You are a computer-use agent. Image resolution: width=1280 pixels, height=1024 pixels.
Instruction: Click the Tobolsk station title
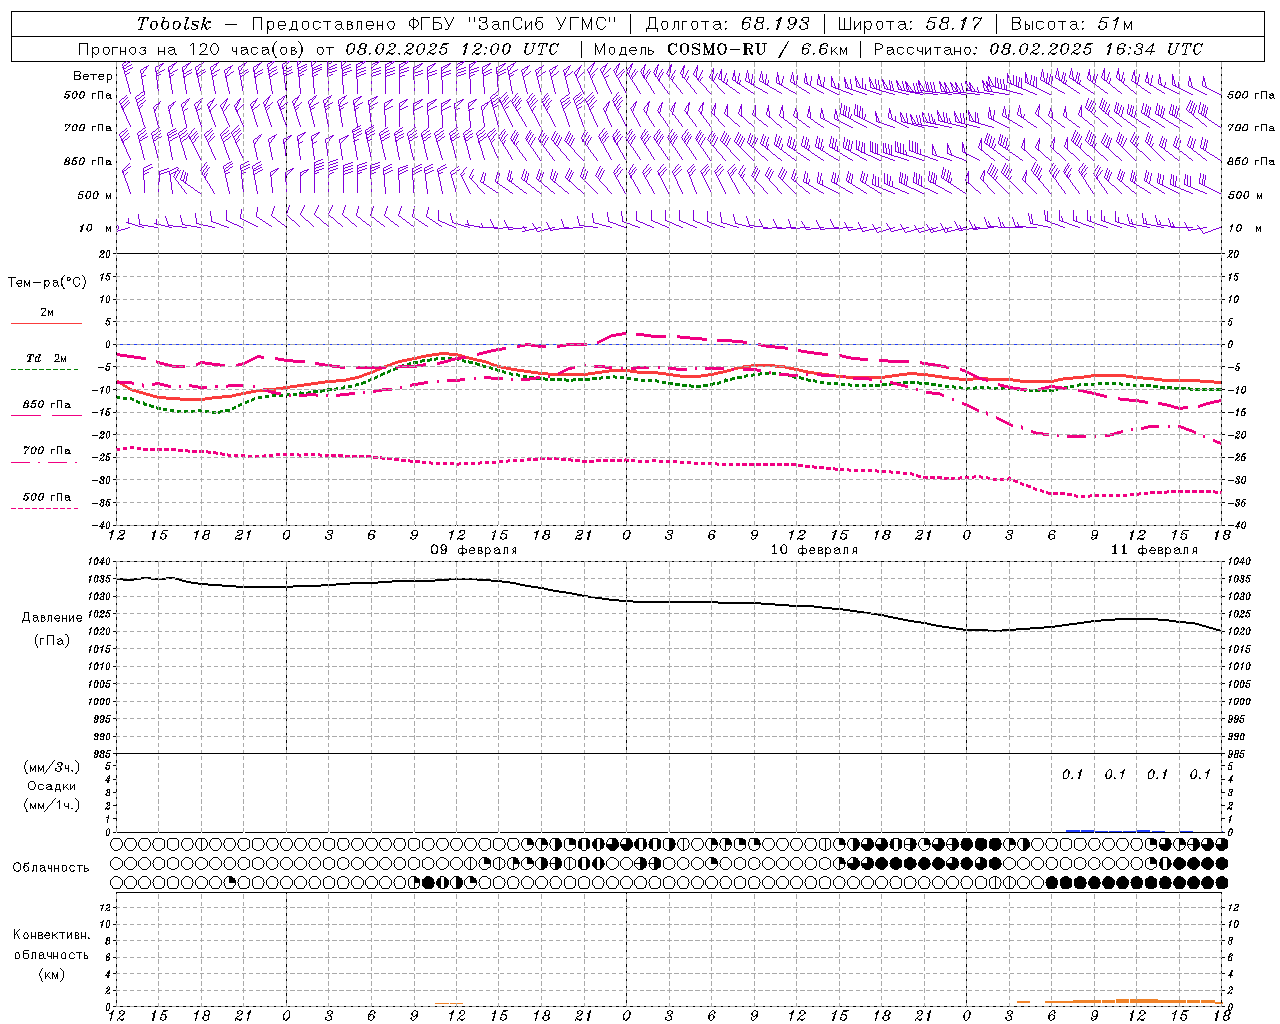tap(174, 24)
